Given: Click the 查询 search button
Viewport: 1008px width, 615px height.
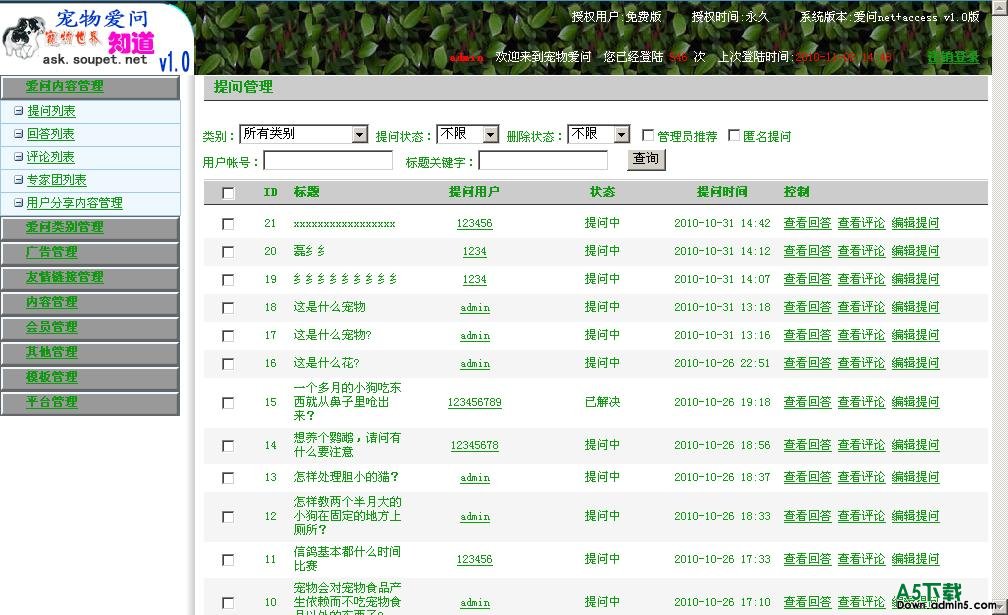Looking at the screenshot, I should click(646, 159).
